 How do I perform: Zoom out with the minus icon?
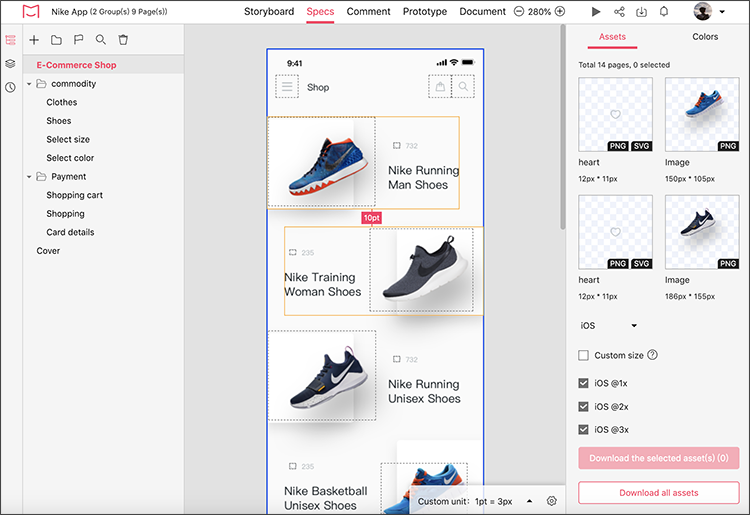pyautogui.click(x=519, y=11)
